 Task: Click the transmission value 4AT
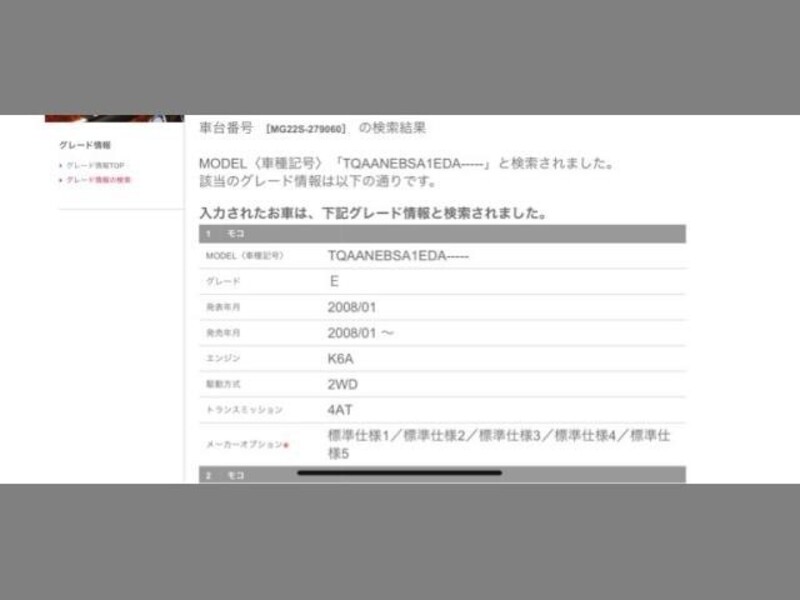point(340,410)
